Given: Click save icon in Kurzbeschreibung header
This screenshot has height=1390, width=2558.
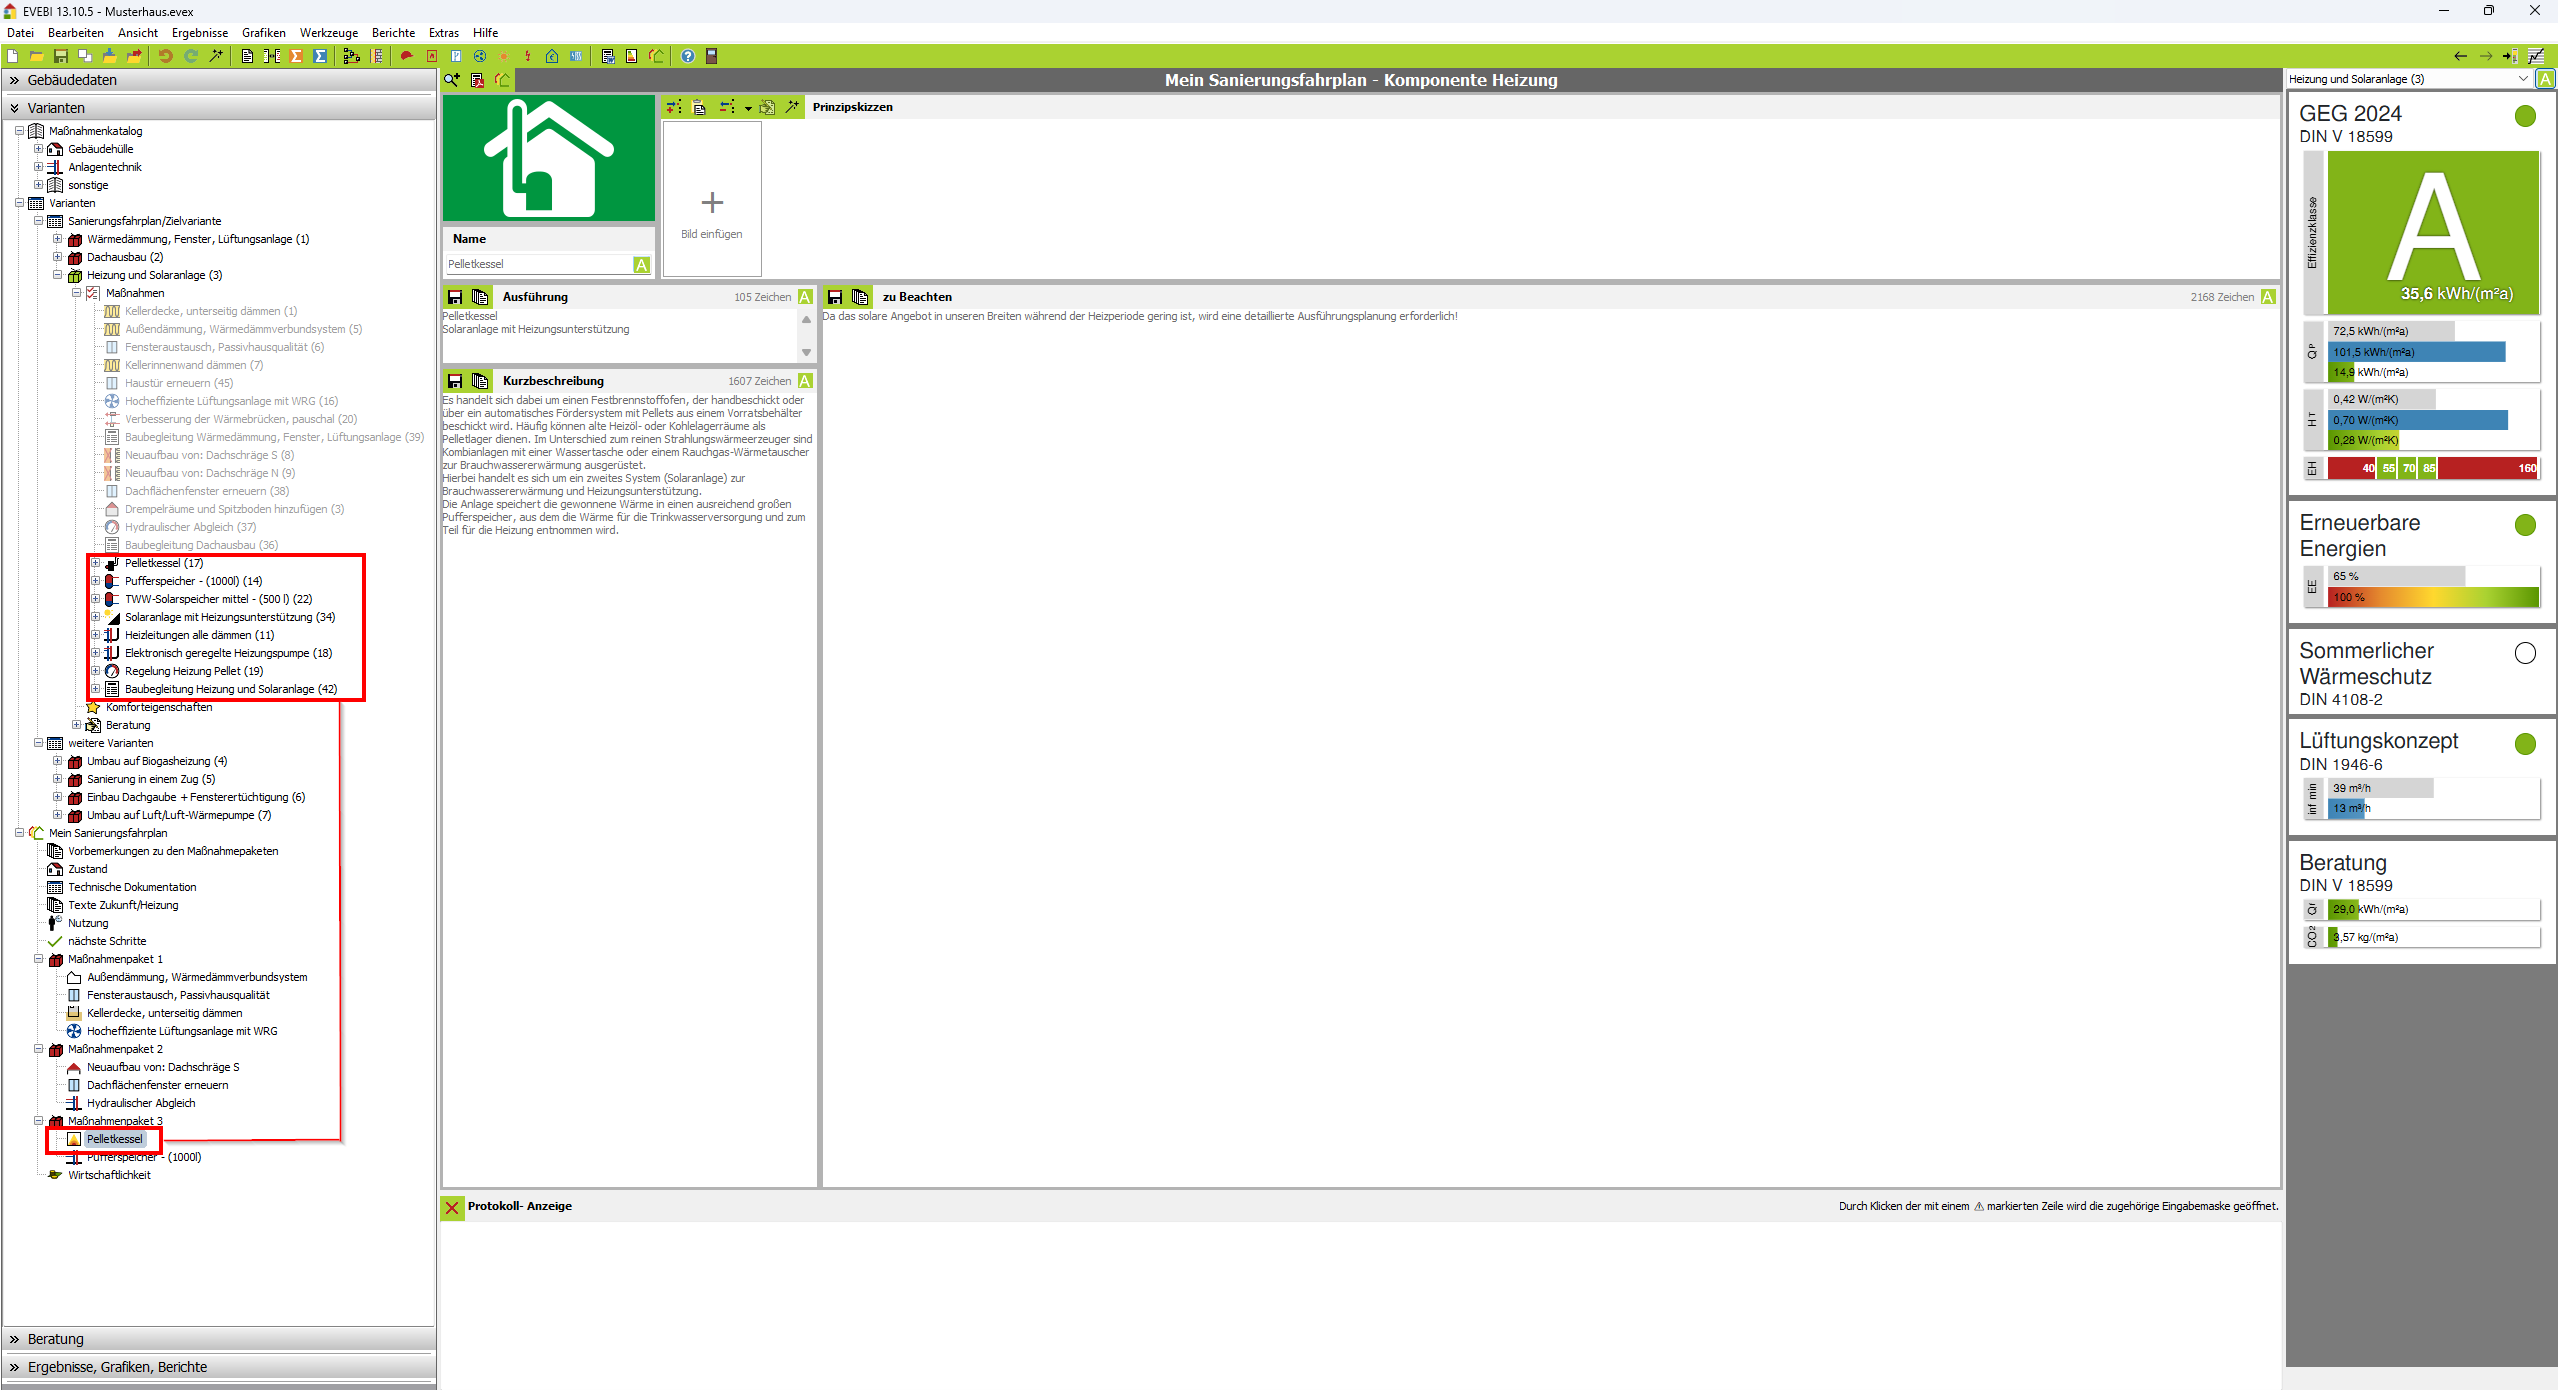Looking at the screenshot, I should click(x=455, y=381).
